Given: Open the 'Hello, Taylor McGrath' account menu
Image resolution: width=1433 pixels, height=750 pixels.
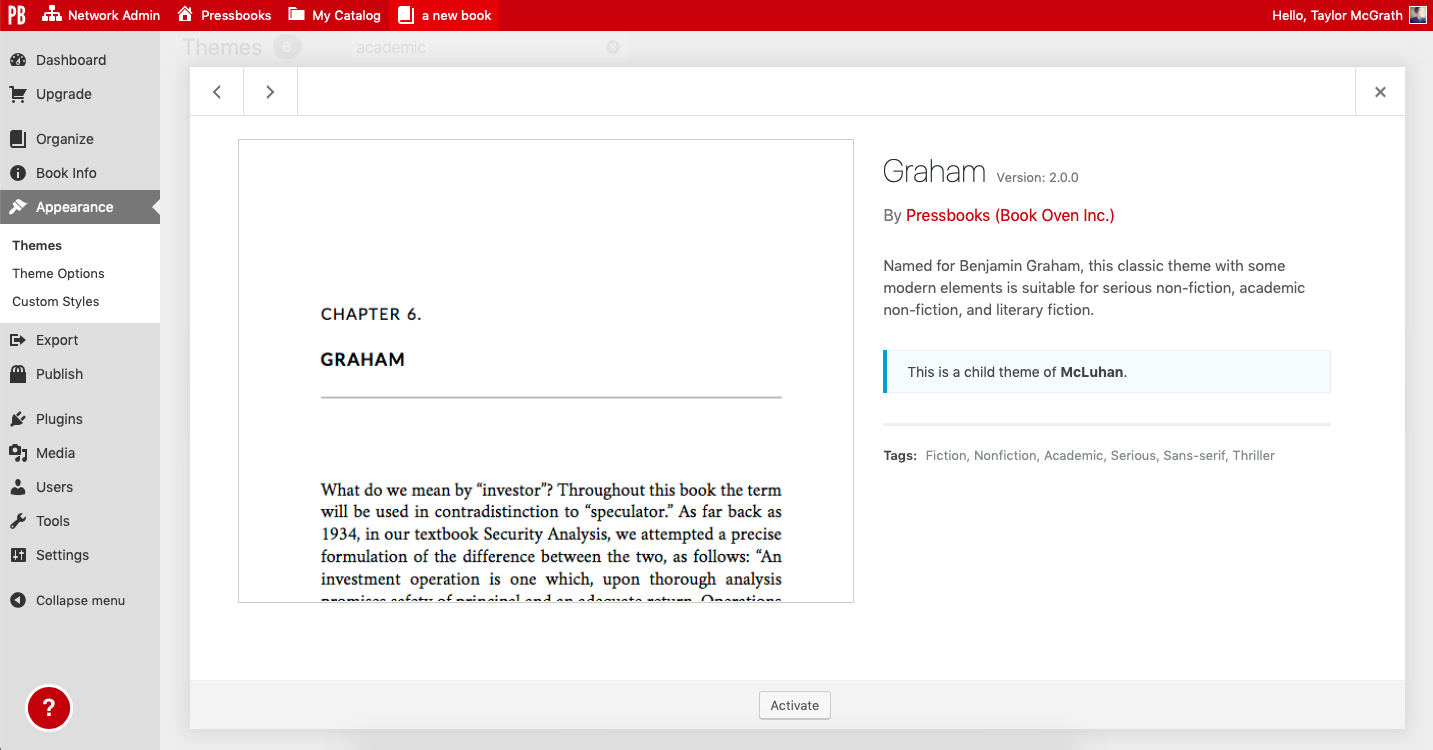Looking at the screenshot, I should [1348, 15].
